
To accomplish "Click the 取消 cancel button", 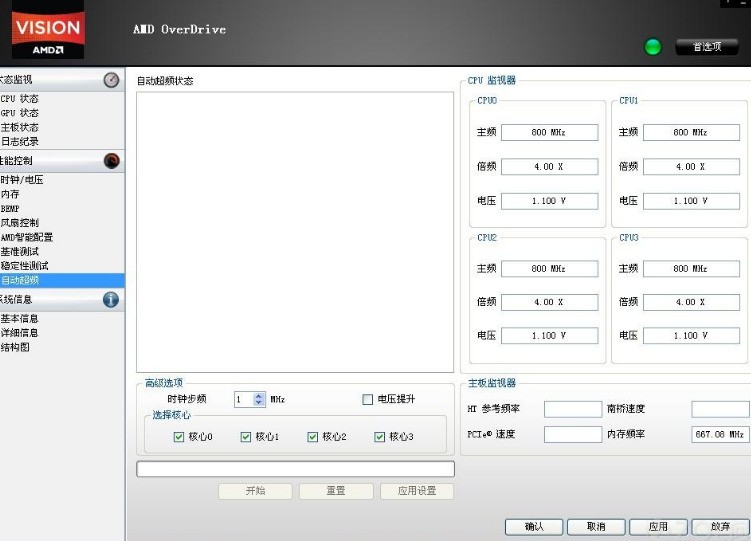I will (596, 527).
